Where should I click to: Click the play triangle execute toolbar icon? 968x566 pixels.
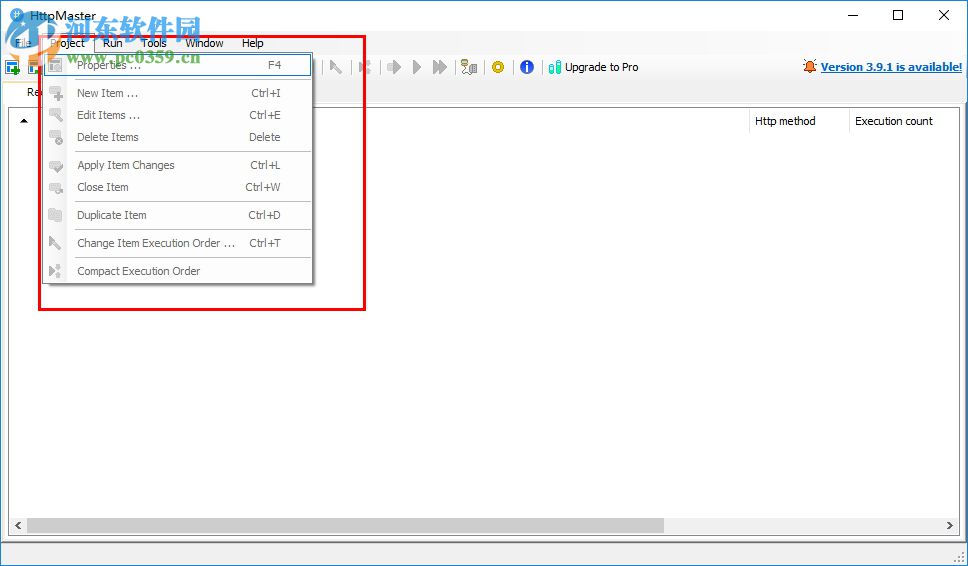417,67
